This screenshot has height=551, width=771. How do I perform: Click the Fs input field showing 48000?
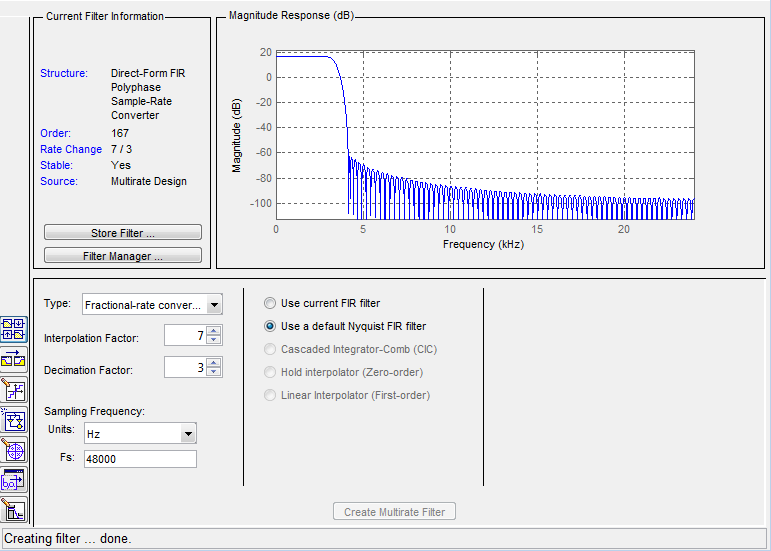click(140, 459)
